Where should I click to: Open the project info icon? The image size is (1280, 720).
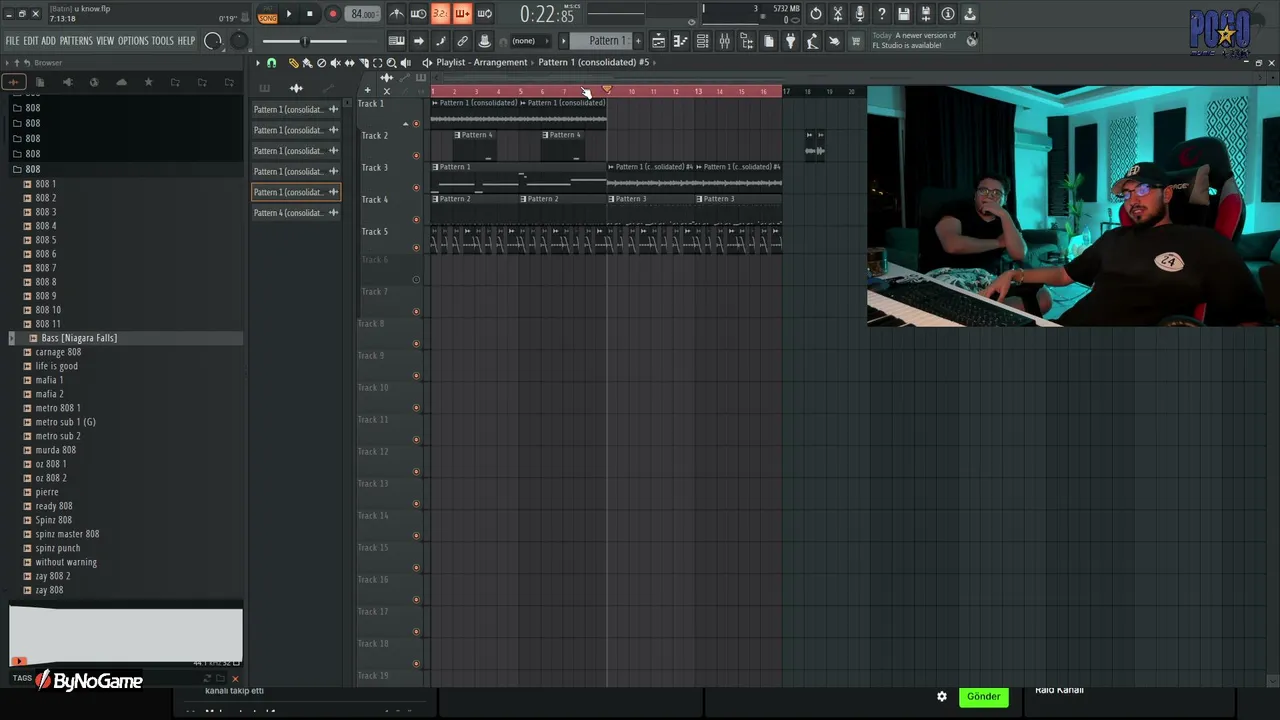coord(948,14)
